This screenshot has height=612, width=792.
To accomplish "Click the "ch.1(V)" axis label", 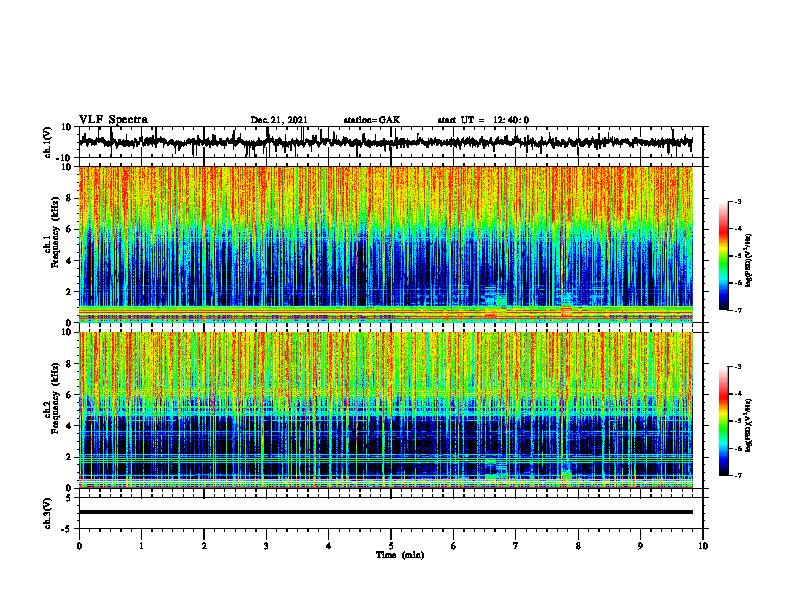I will 47,142.
